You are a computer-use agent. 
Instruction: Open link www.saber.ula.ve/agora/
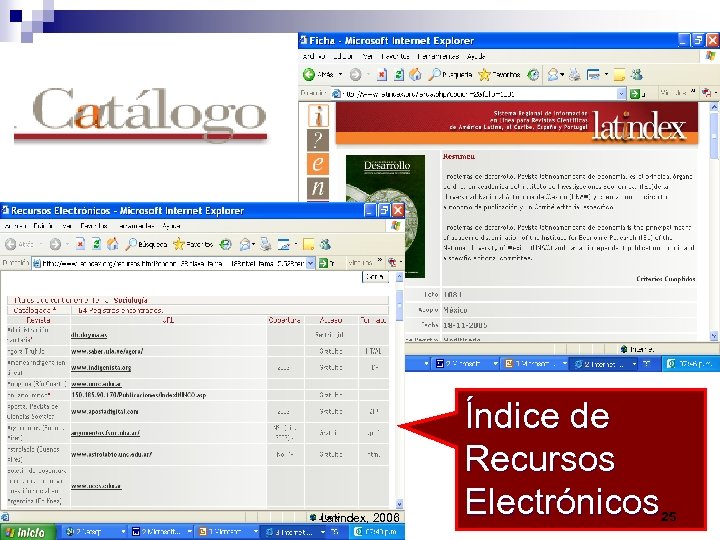107,351
